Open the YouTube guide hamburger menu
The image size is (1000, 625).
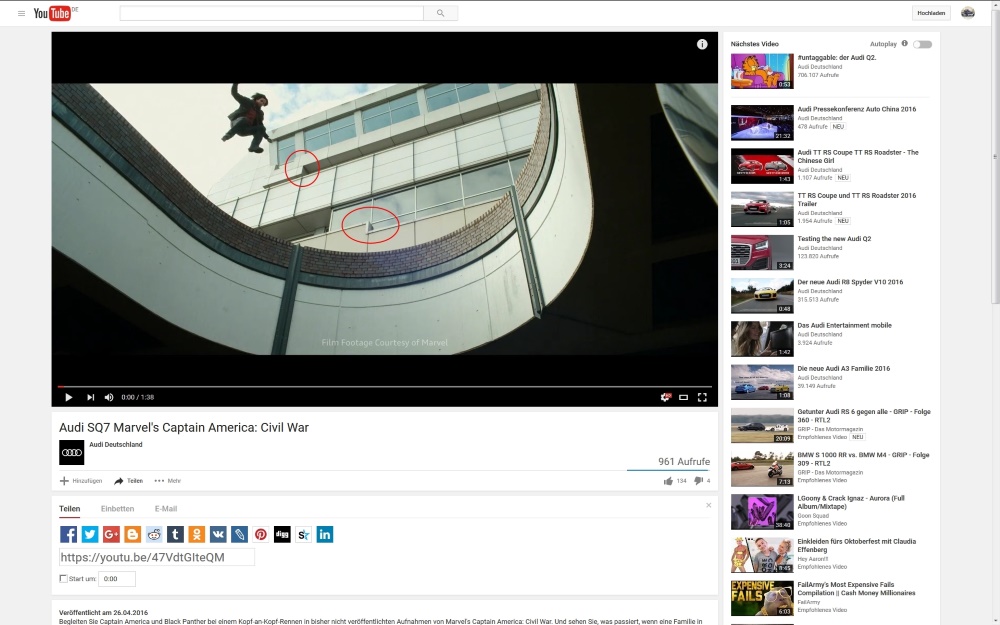(x=21, y=13)
